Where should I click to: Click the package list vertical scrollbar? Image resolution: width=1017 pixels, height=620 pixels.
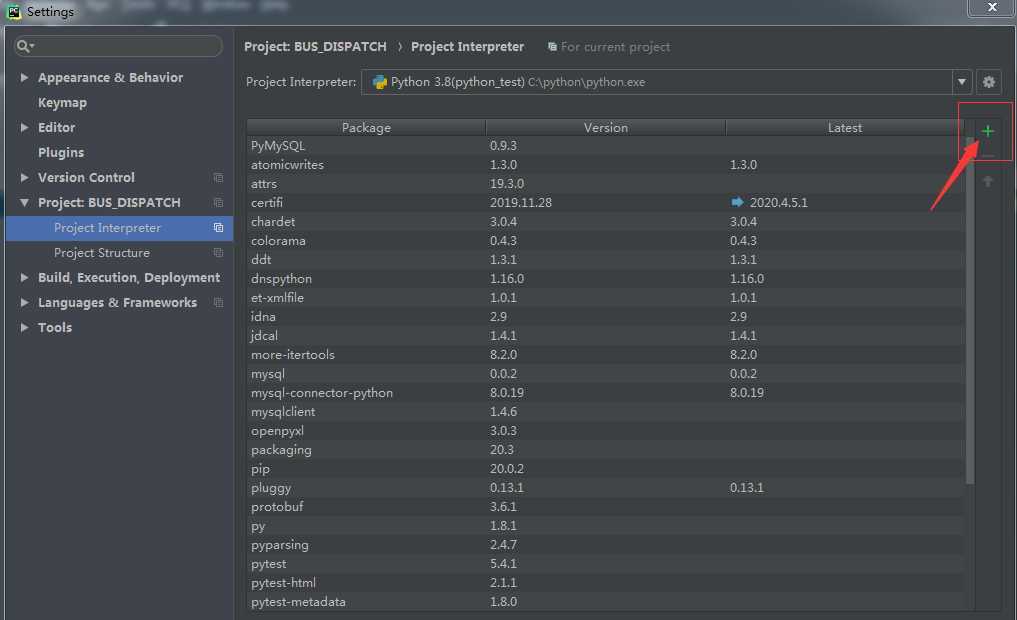coord(970,310)
